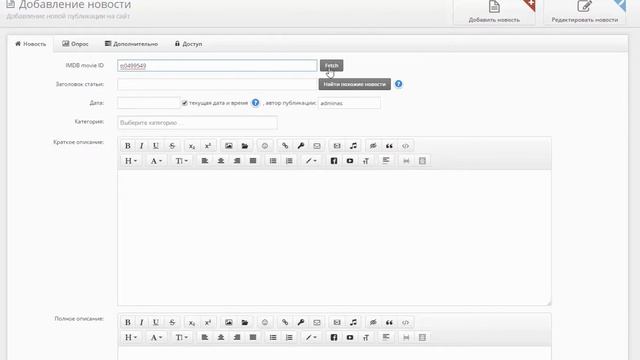
Task: Open font color (A) dropdown in short description editor
Action: tap(156, 161)
